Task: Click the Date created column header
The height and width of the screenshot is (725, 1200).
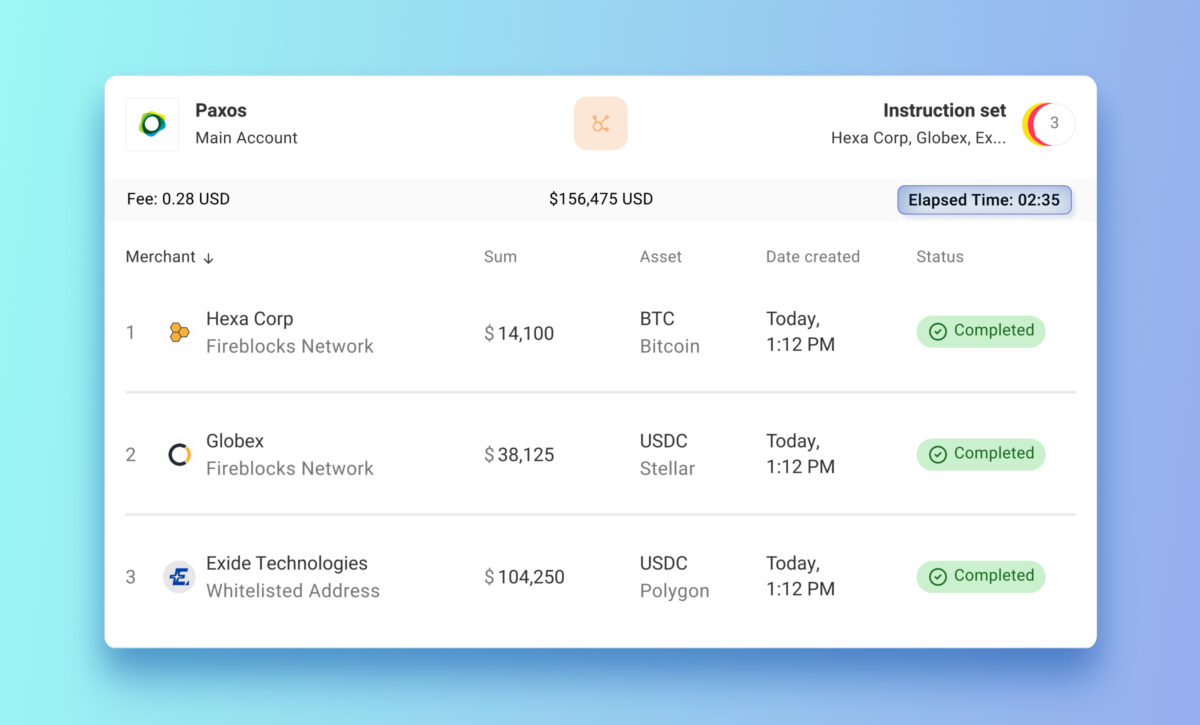Action: tap(813, 257)
